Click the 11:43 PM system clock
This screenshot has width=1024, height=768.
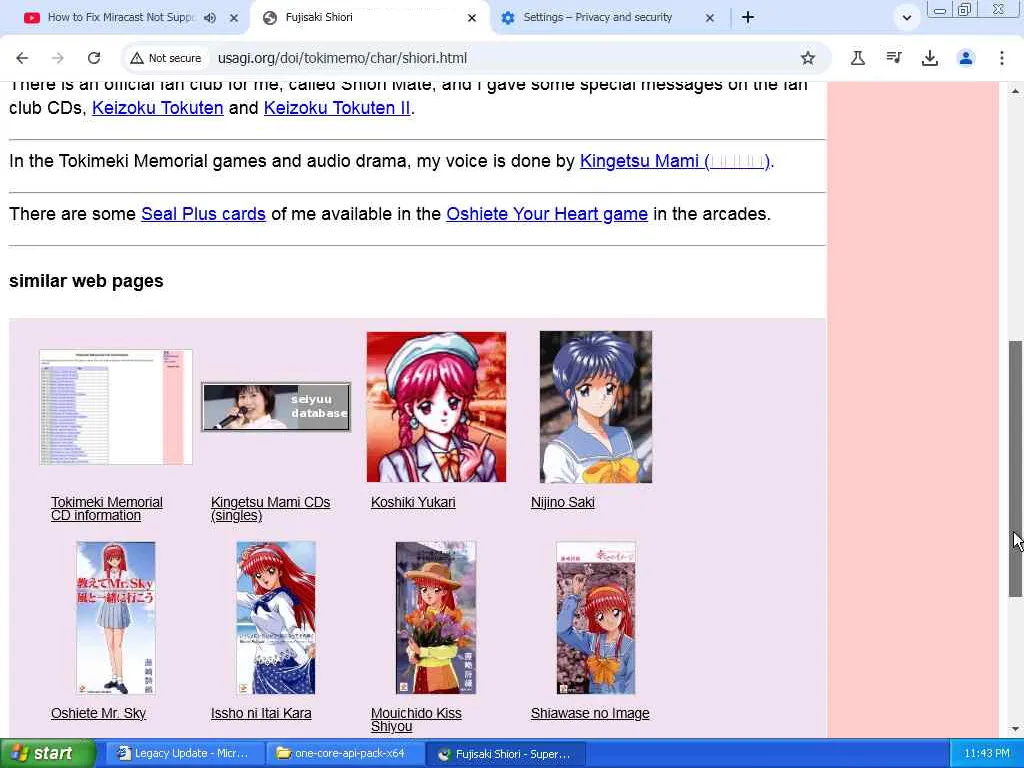coord(987,754)
